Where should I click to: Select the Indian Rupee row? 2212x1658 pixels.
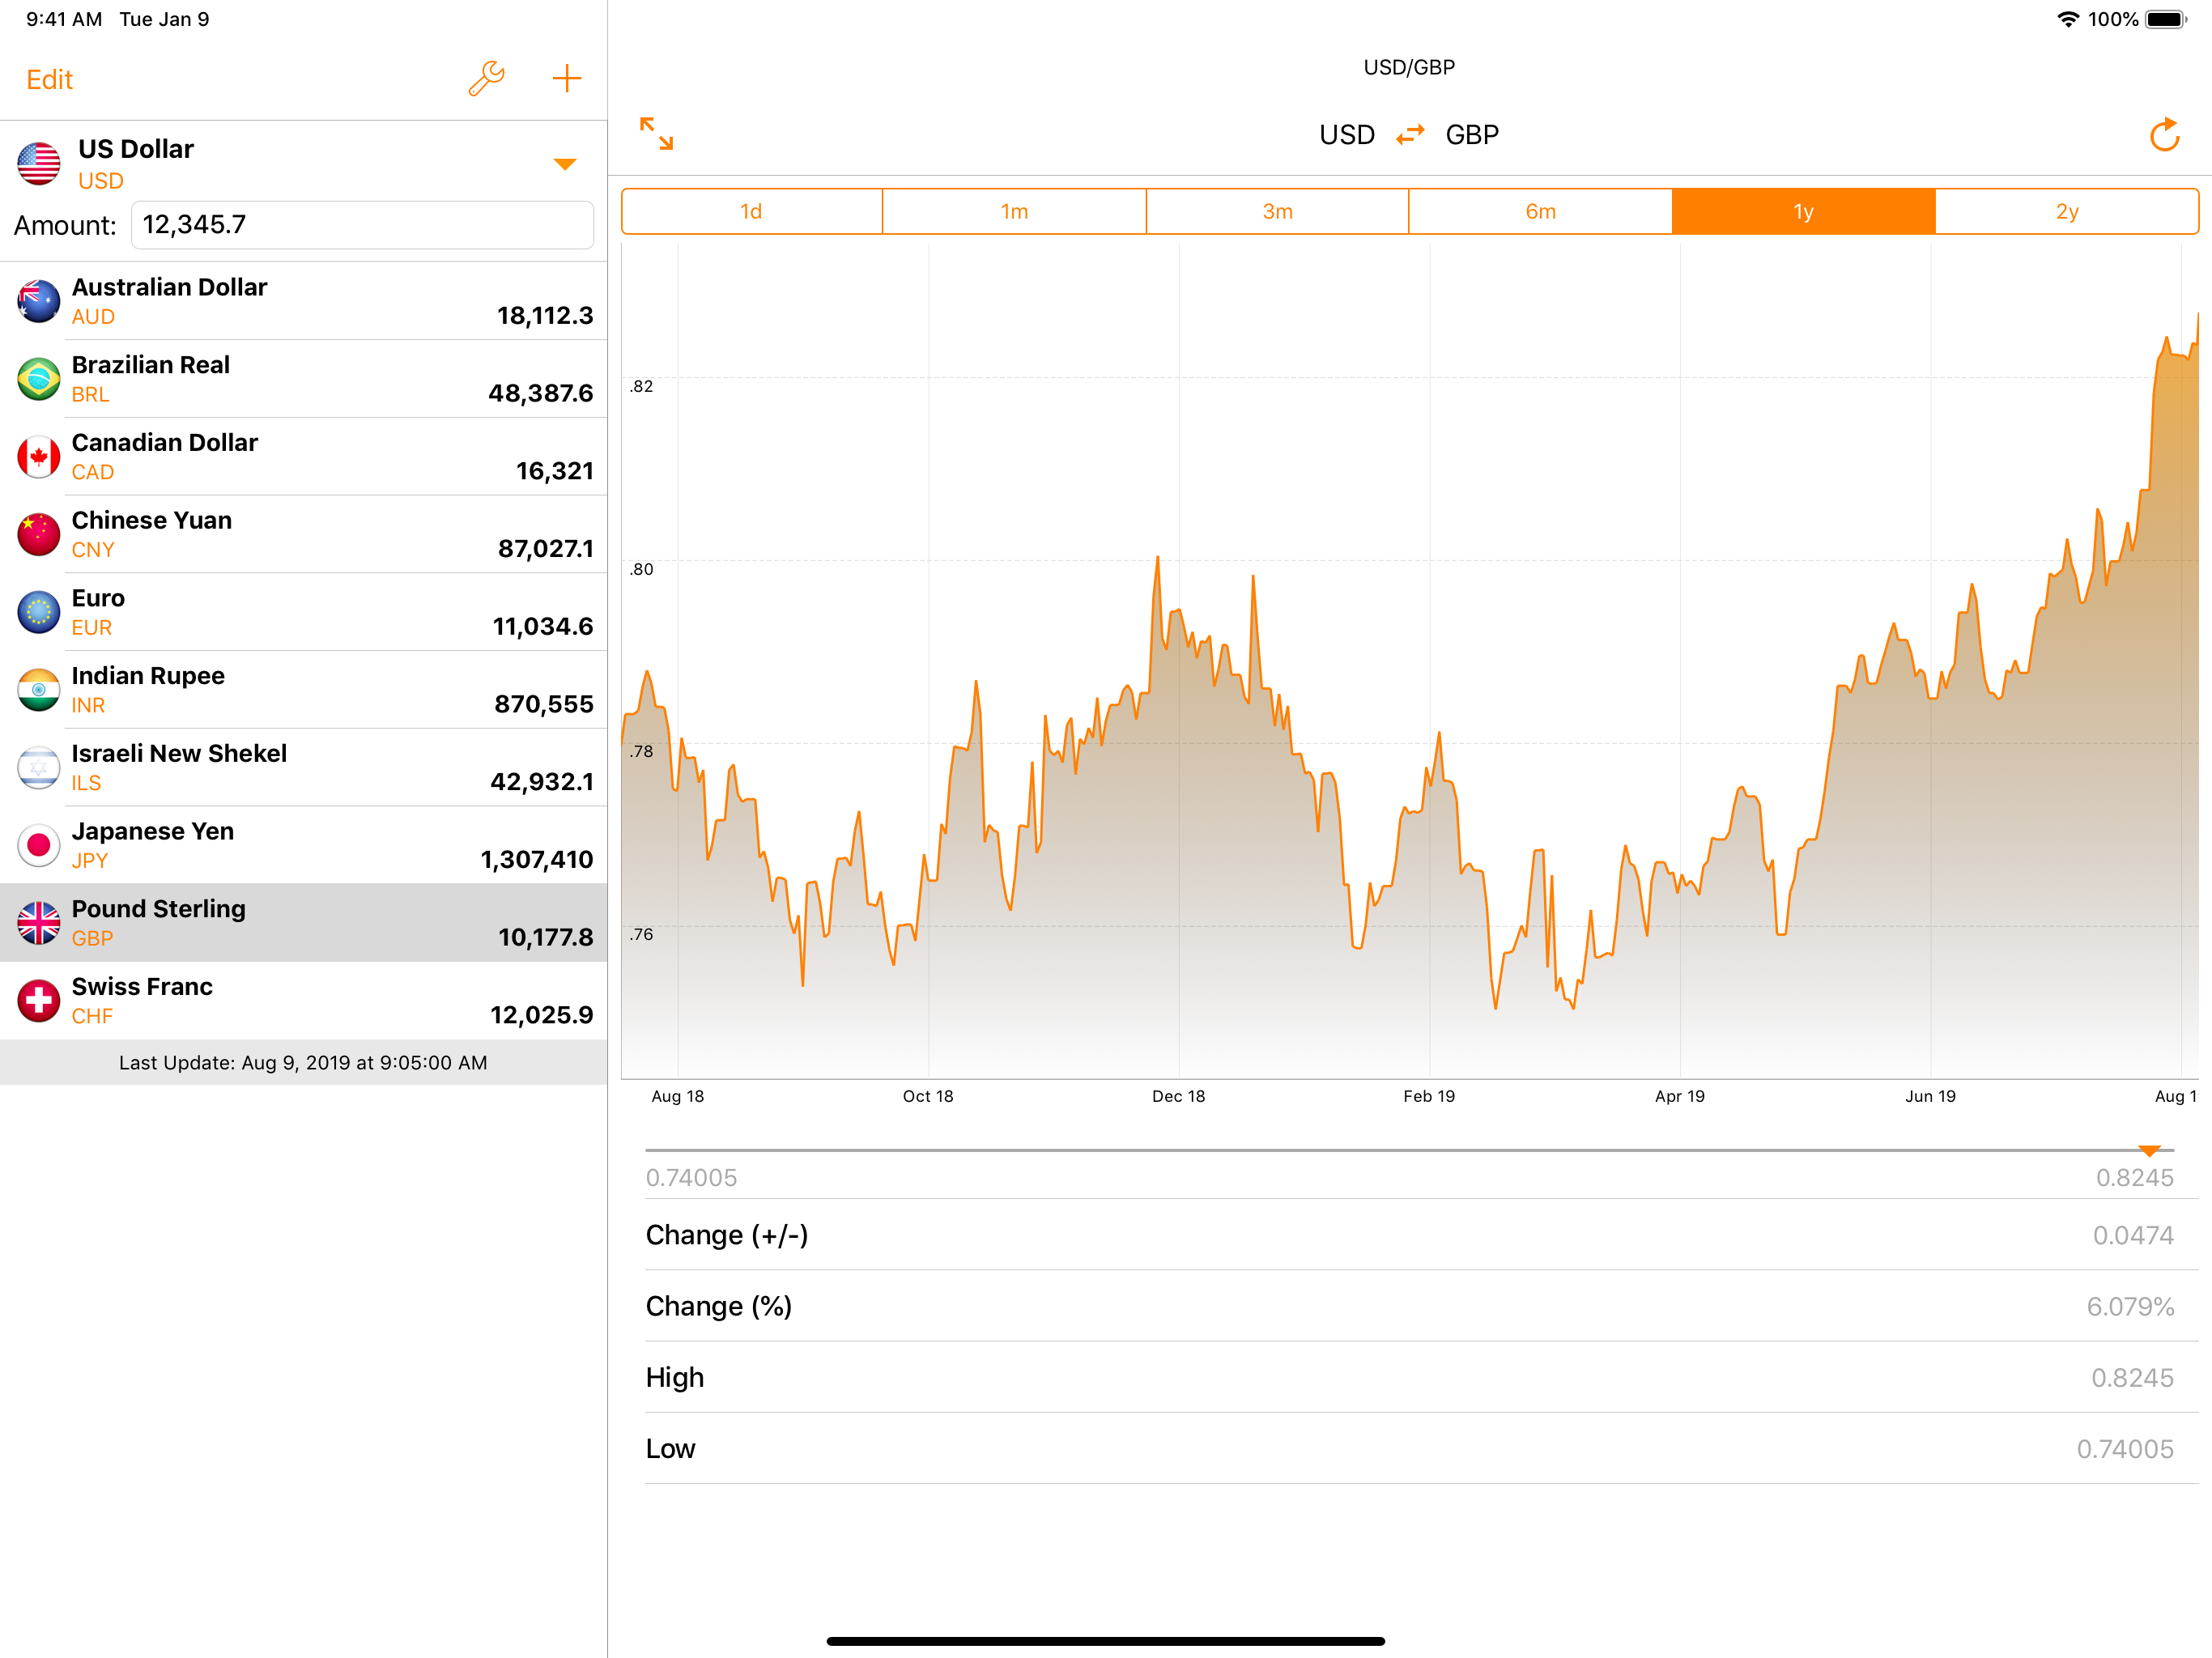(x=303, y=690)
